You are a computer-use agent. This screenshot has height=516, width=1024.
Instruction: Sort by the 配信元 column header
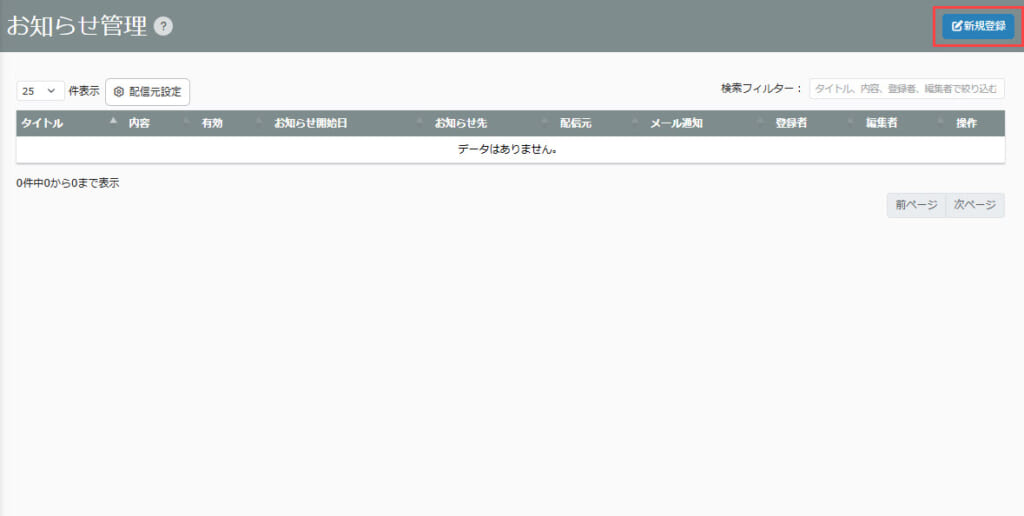576,123
